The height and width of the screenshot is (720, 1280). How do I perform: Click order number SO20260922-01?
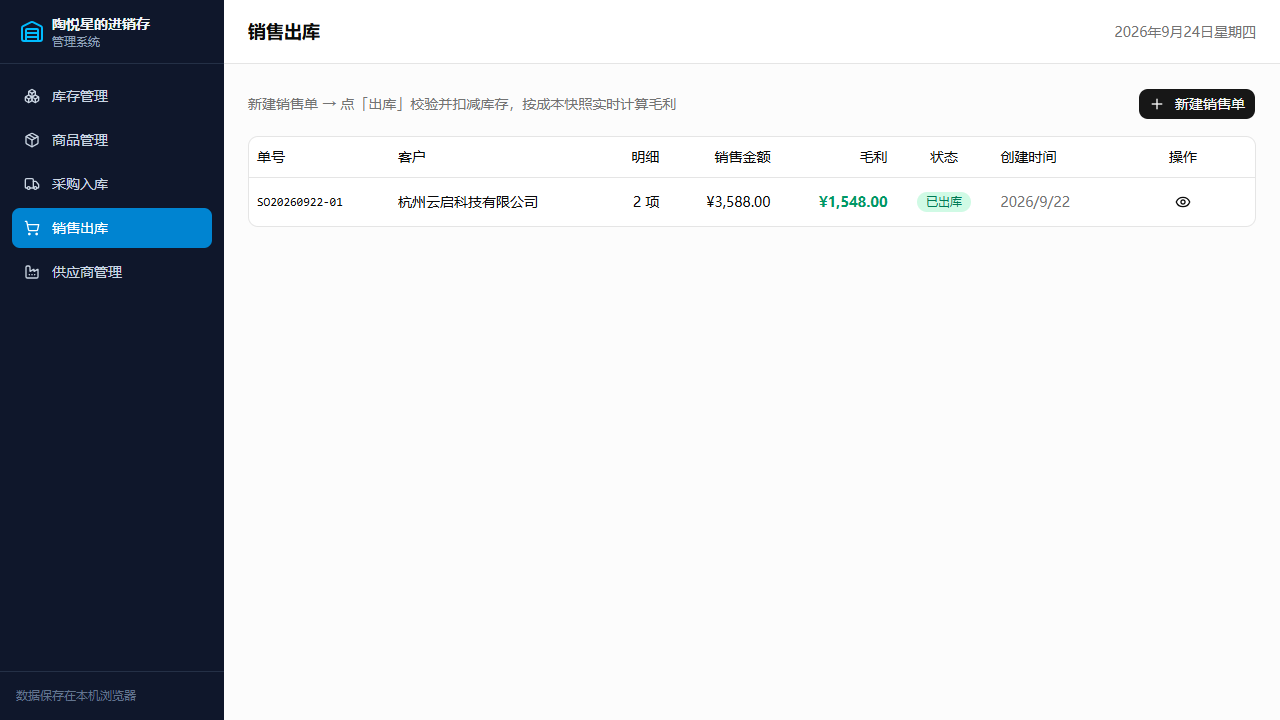300,202
